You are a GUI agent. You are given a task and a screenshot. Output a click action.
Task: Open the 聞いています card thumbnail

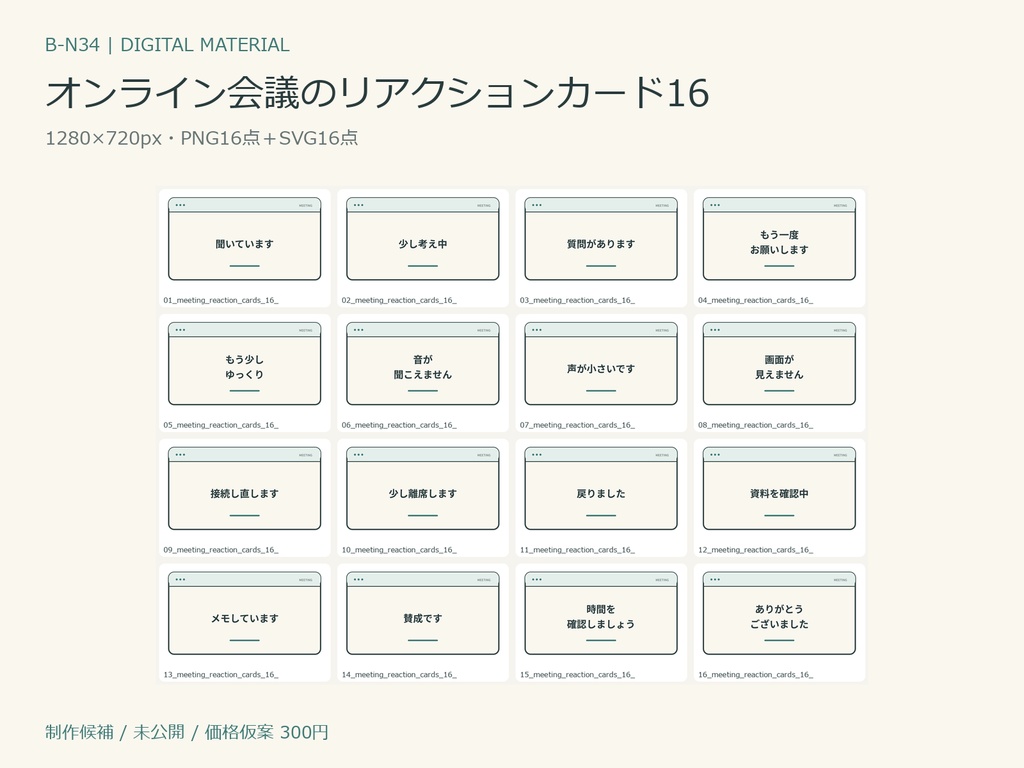tap(244, 239)
